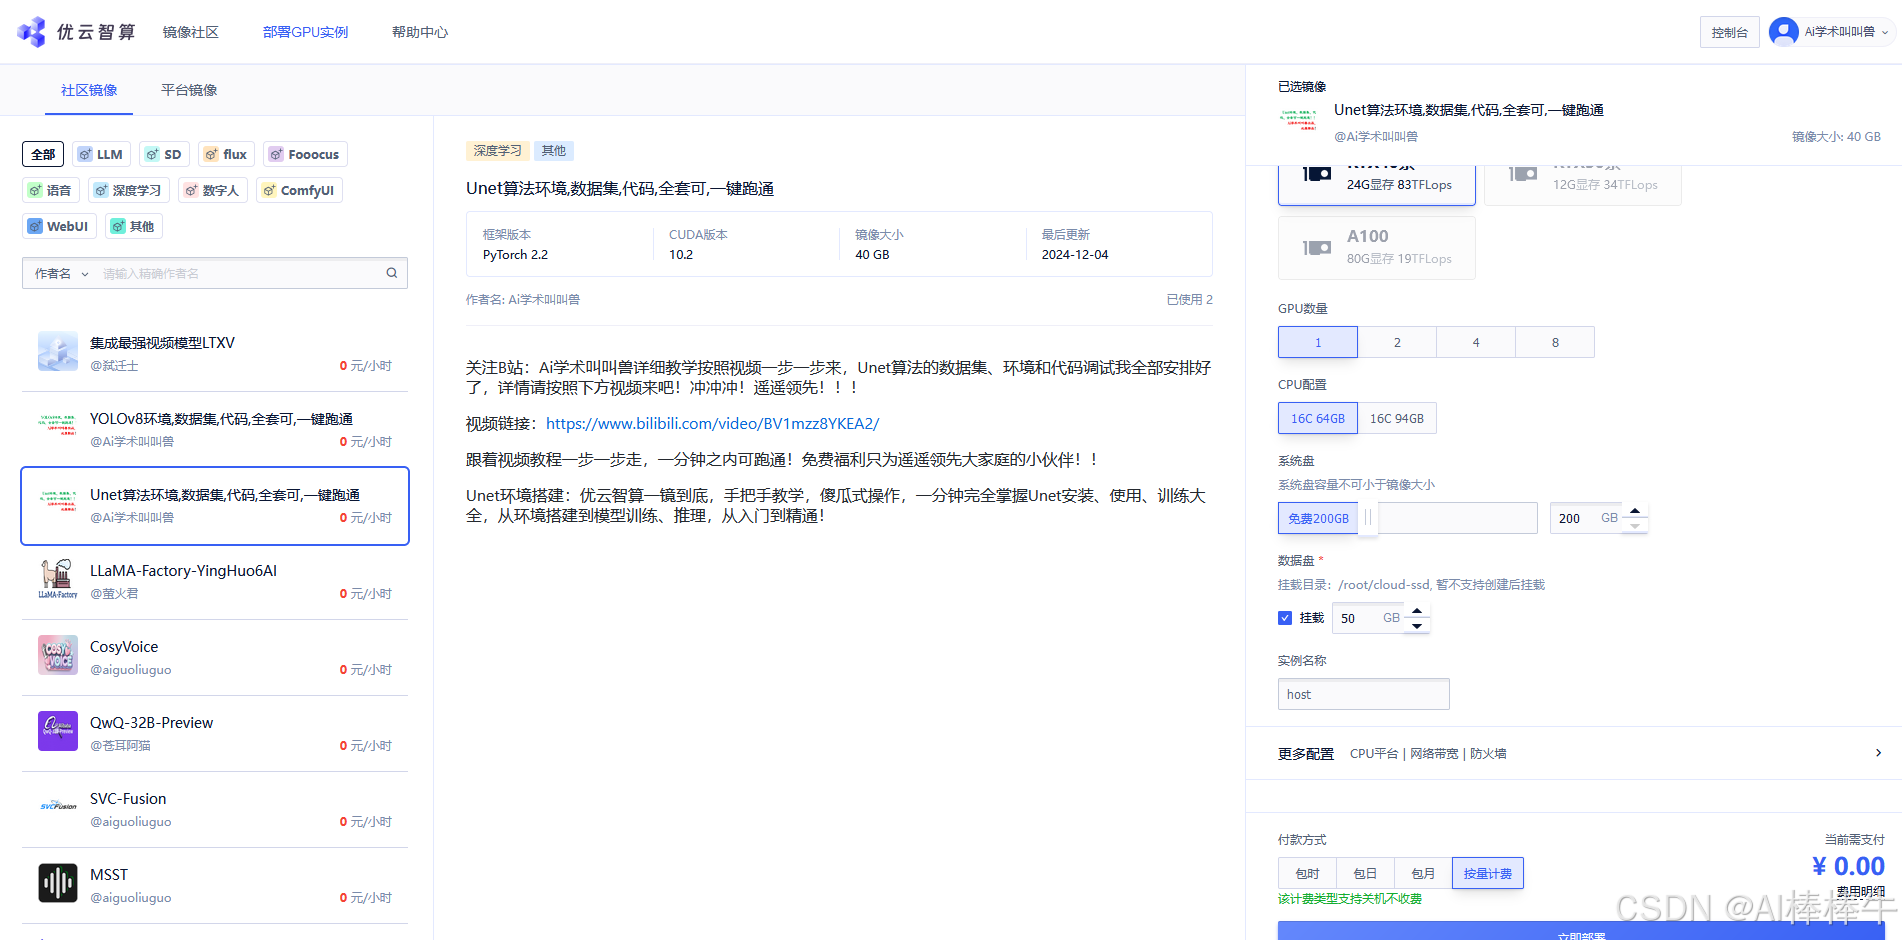The height and width of the screenshot is (940, 1902).
Task: Decrease system disk size with down arrow
Action: coord(1635,526)
